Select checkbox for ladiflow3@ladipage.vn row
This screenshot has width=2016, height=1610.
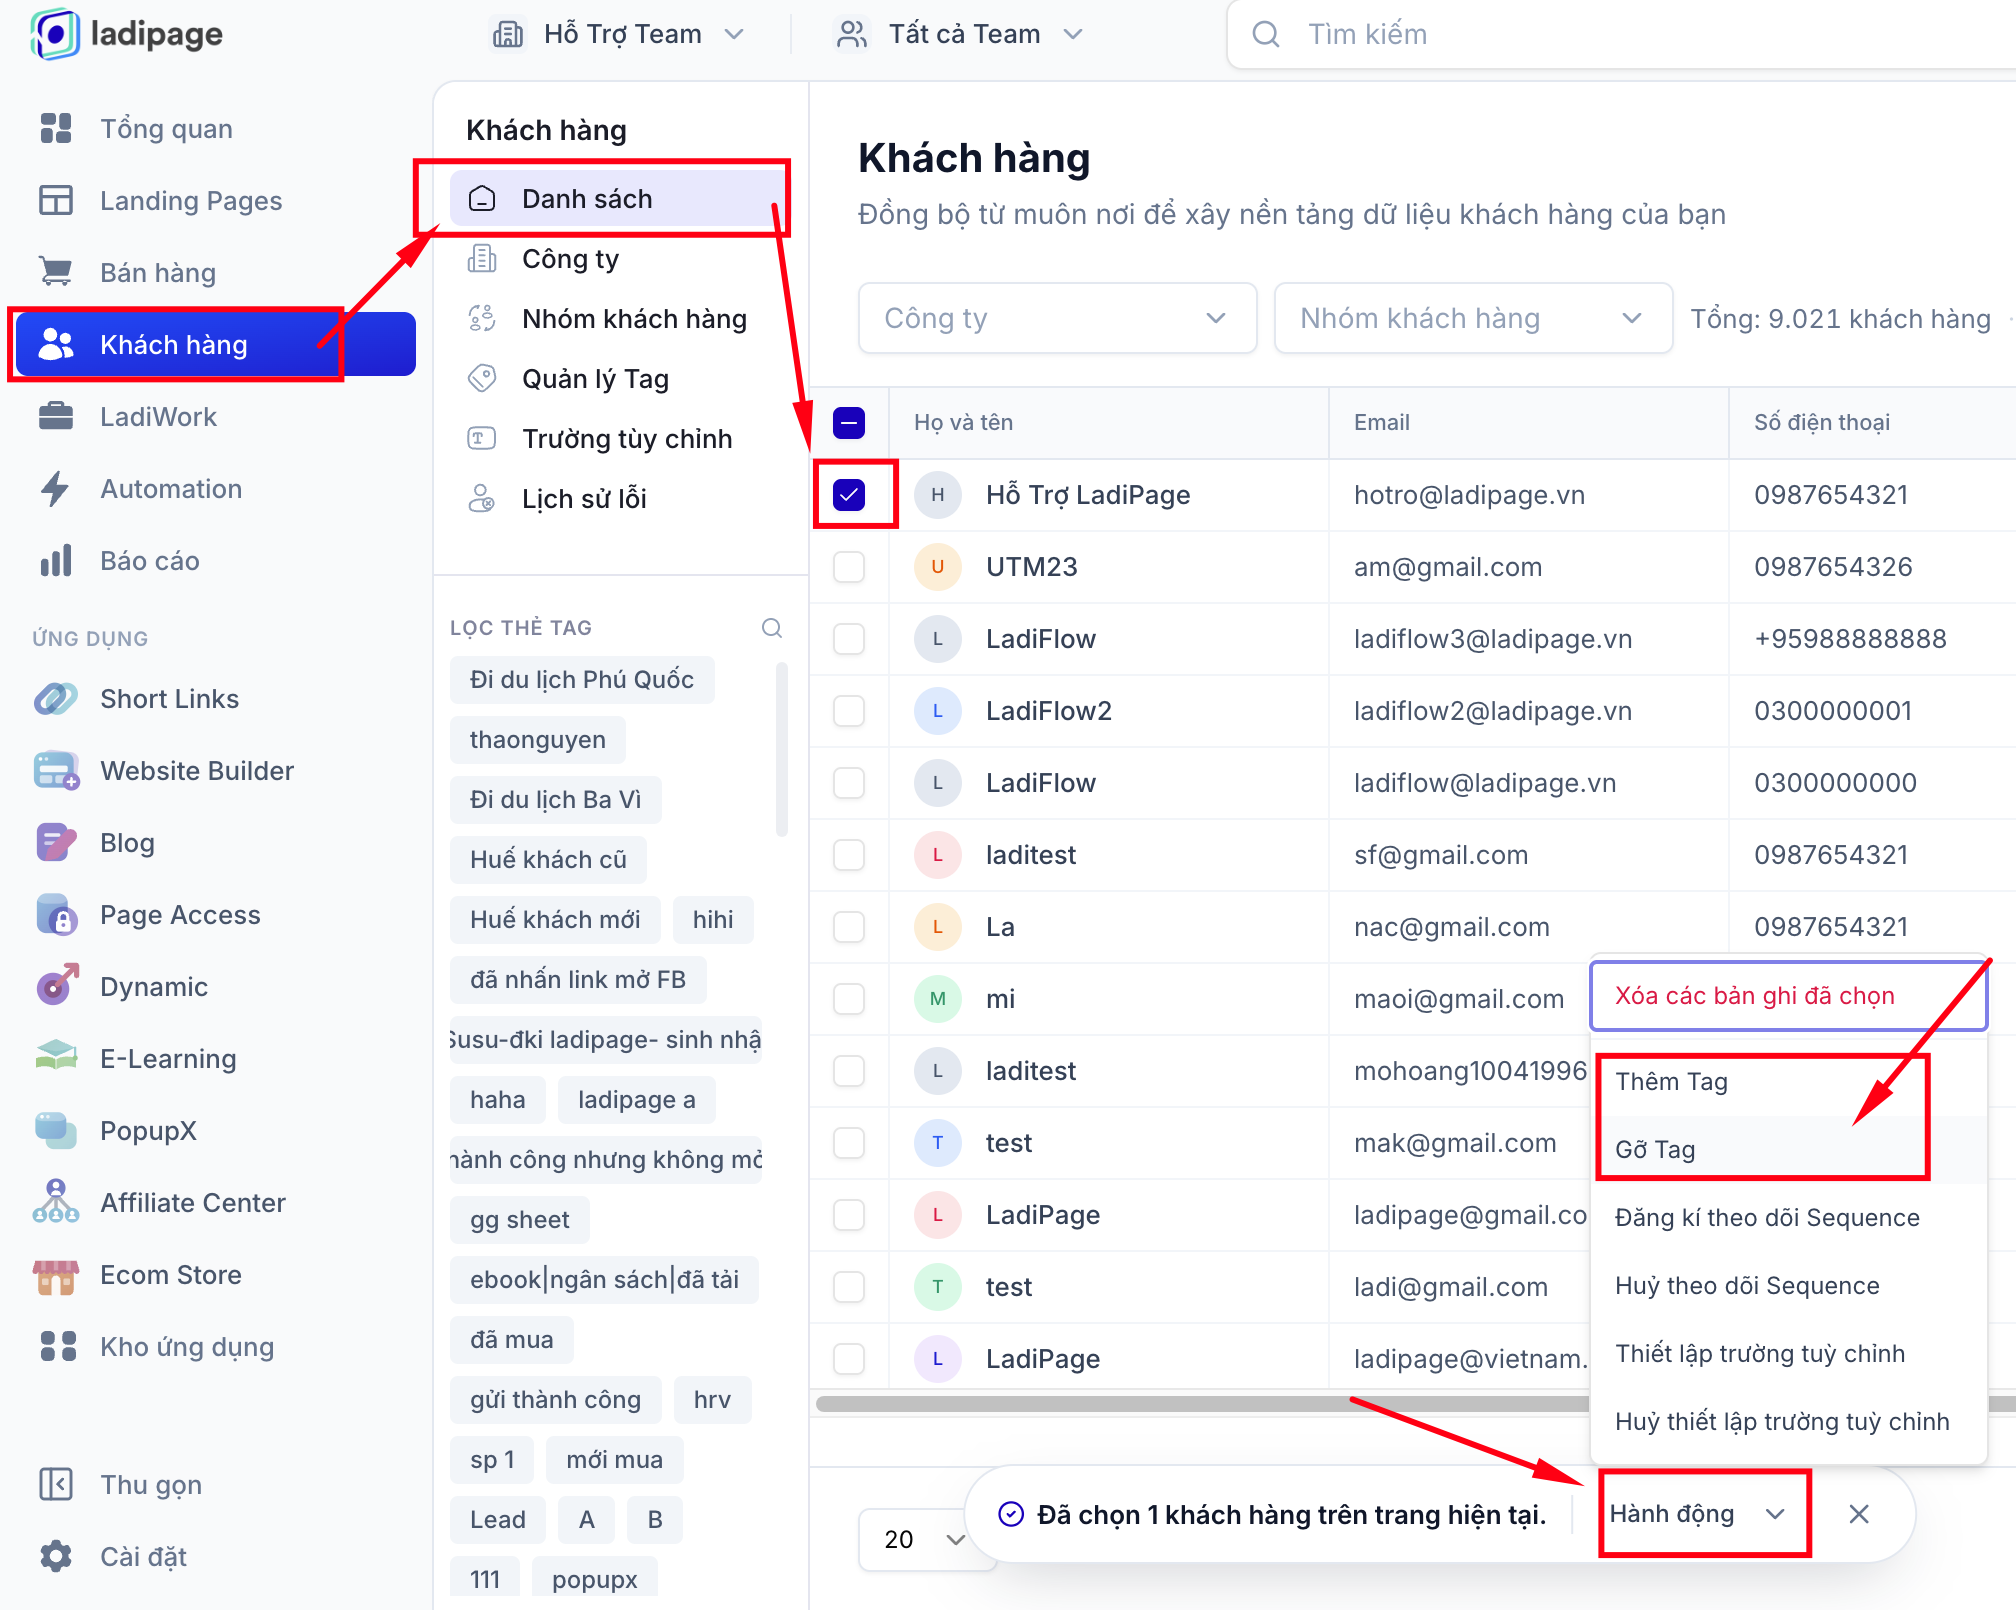tap(849, 639)
